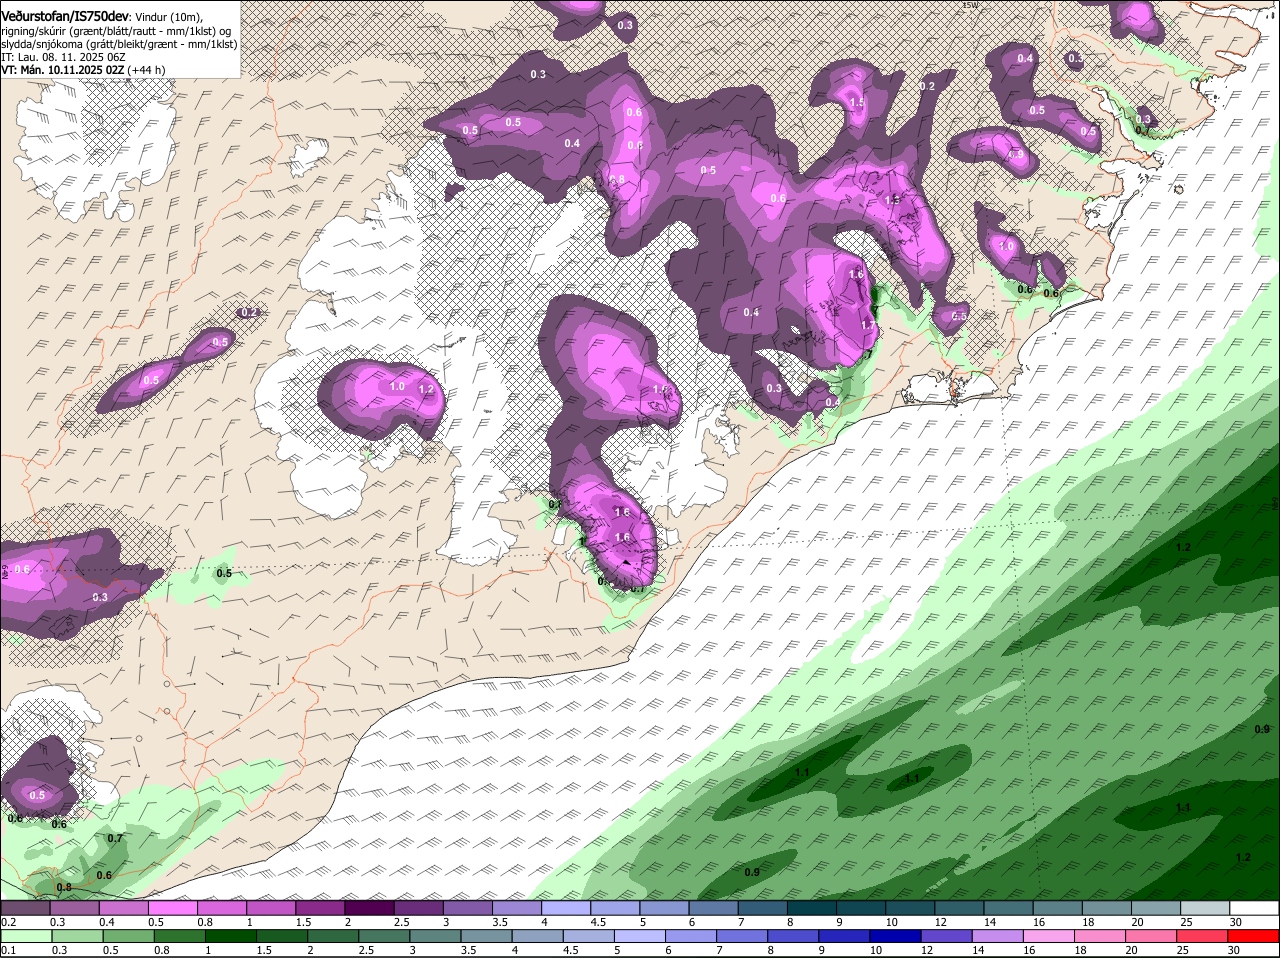Select the upper-row light blue swatch at 4

tap(566, 908)
